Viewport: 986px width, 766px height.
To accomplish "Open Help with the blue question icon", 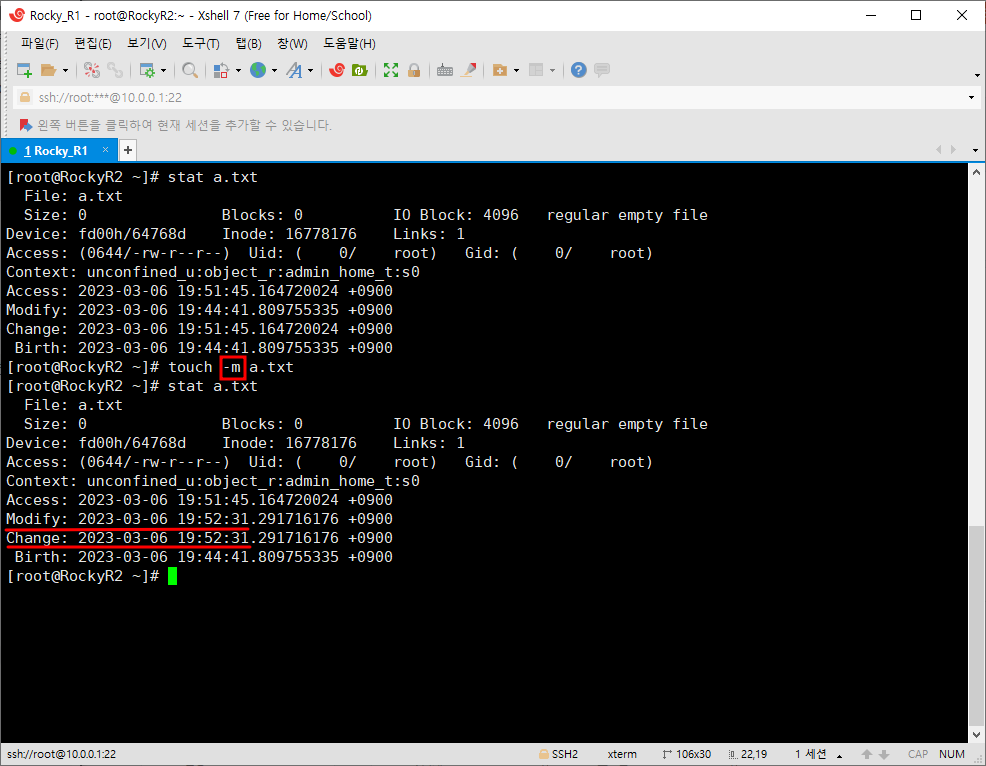I will tap(579, 70).
